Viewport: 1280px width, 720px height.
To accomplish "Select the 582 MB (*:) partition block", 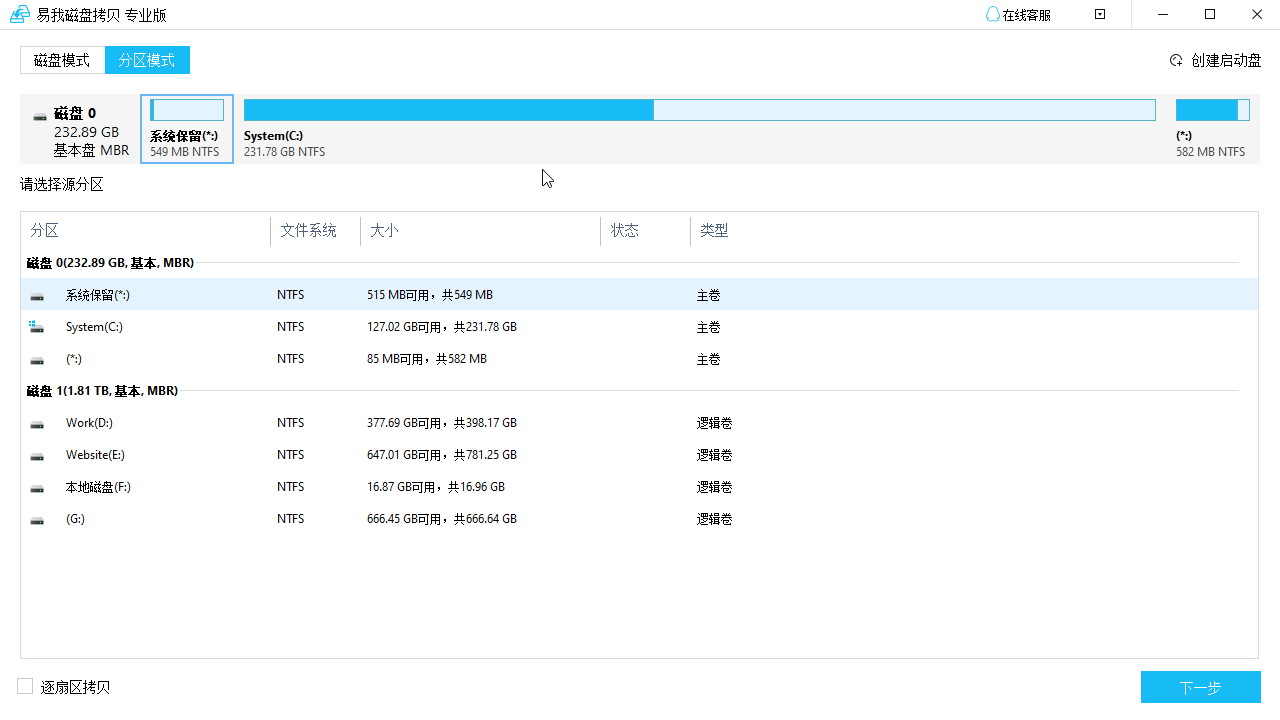I will coord(1212,110).
